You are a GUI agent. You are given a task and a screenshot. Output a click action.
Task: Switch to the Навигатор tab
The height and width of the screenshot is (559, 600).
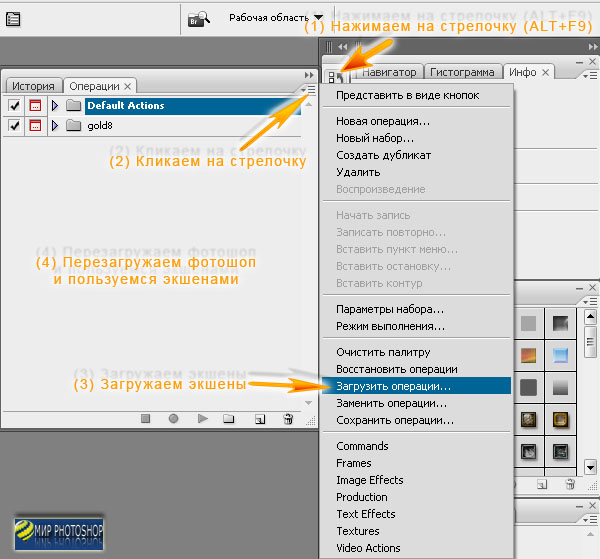389,72
